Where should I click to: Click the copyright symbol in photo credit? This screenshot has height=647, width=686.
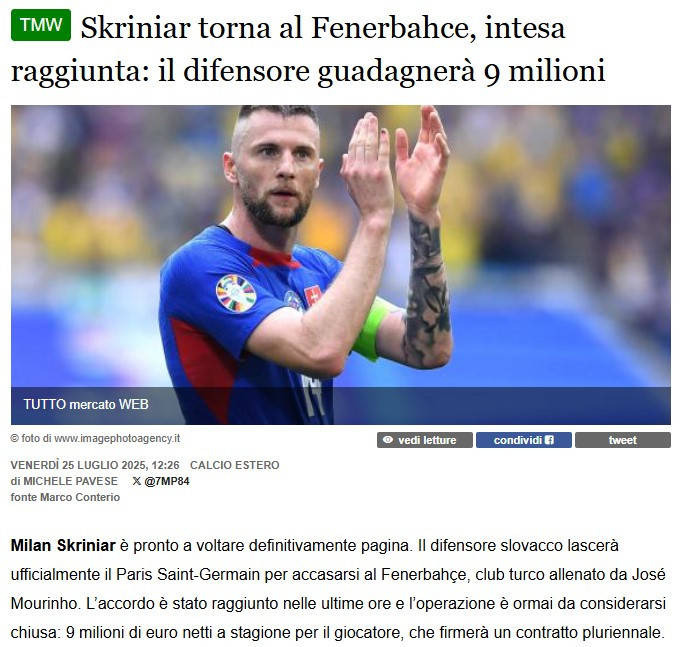click(x=14, y=438)
